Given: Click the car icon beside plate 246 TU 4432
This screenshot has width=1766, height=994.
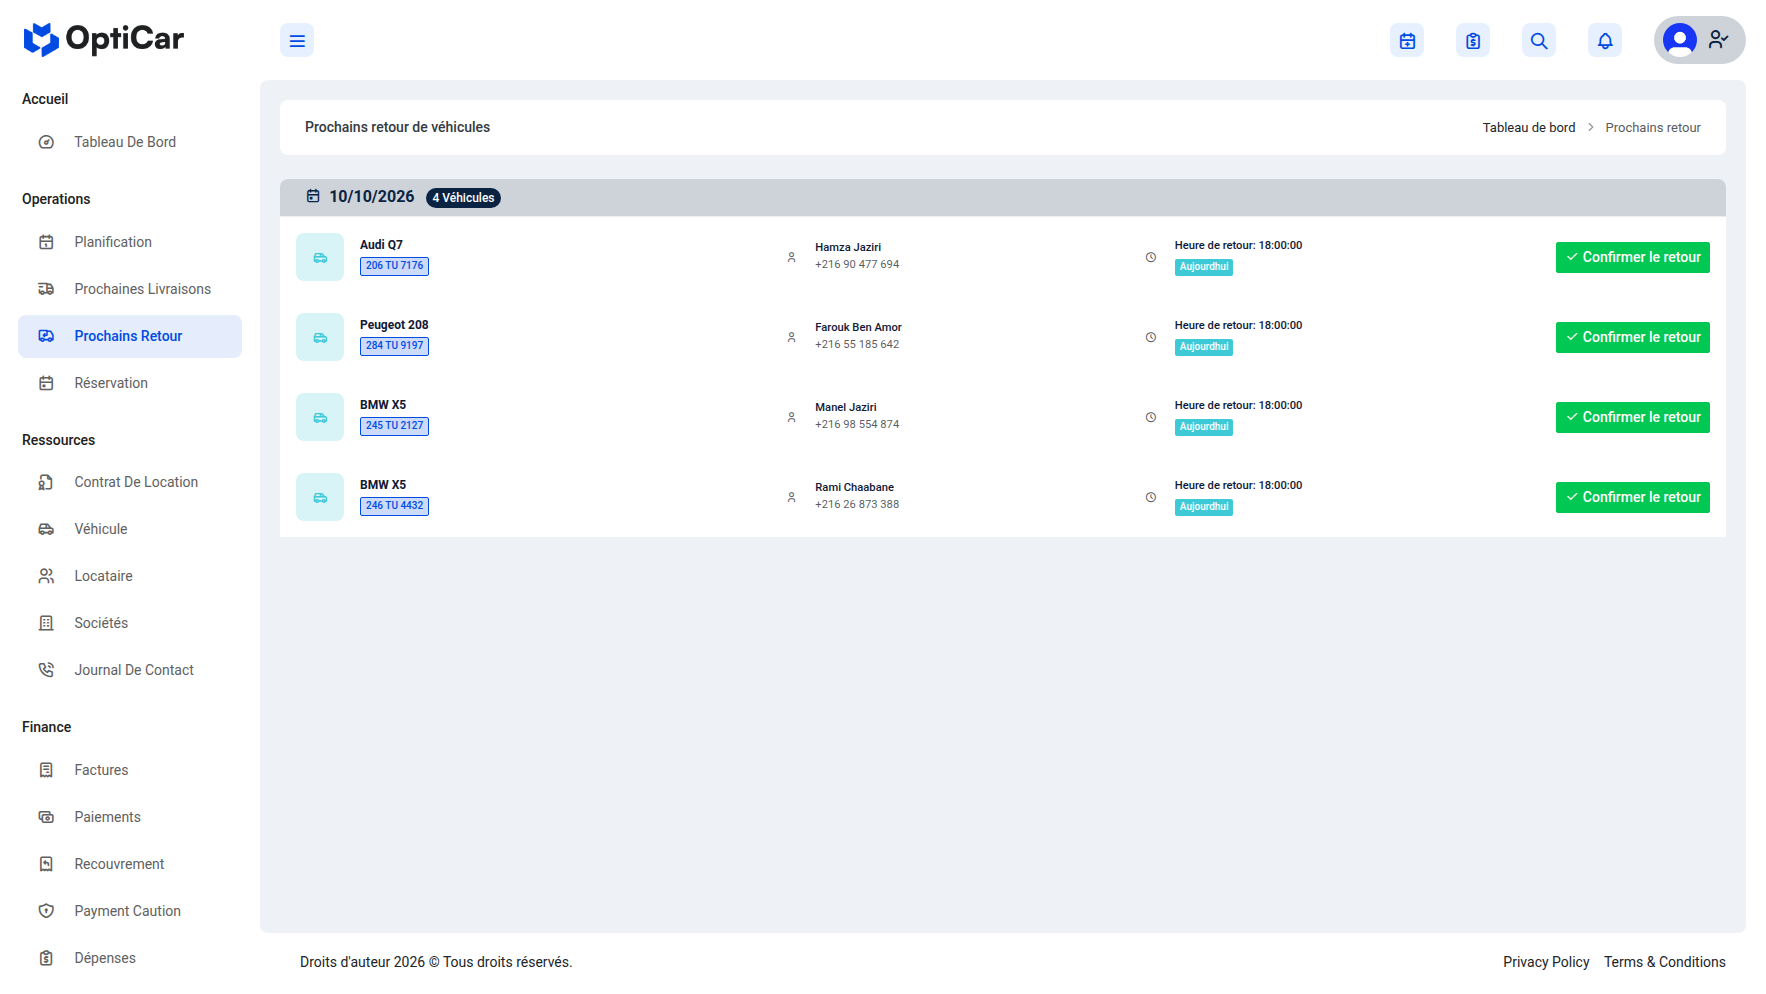Looking at the screenshot, I should point(320,498).
